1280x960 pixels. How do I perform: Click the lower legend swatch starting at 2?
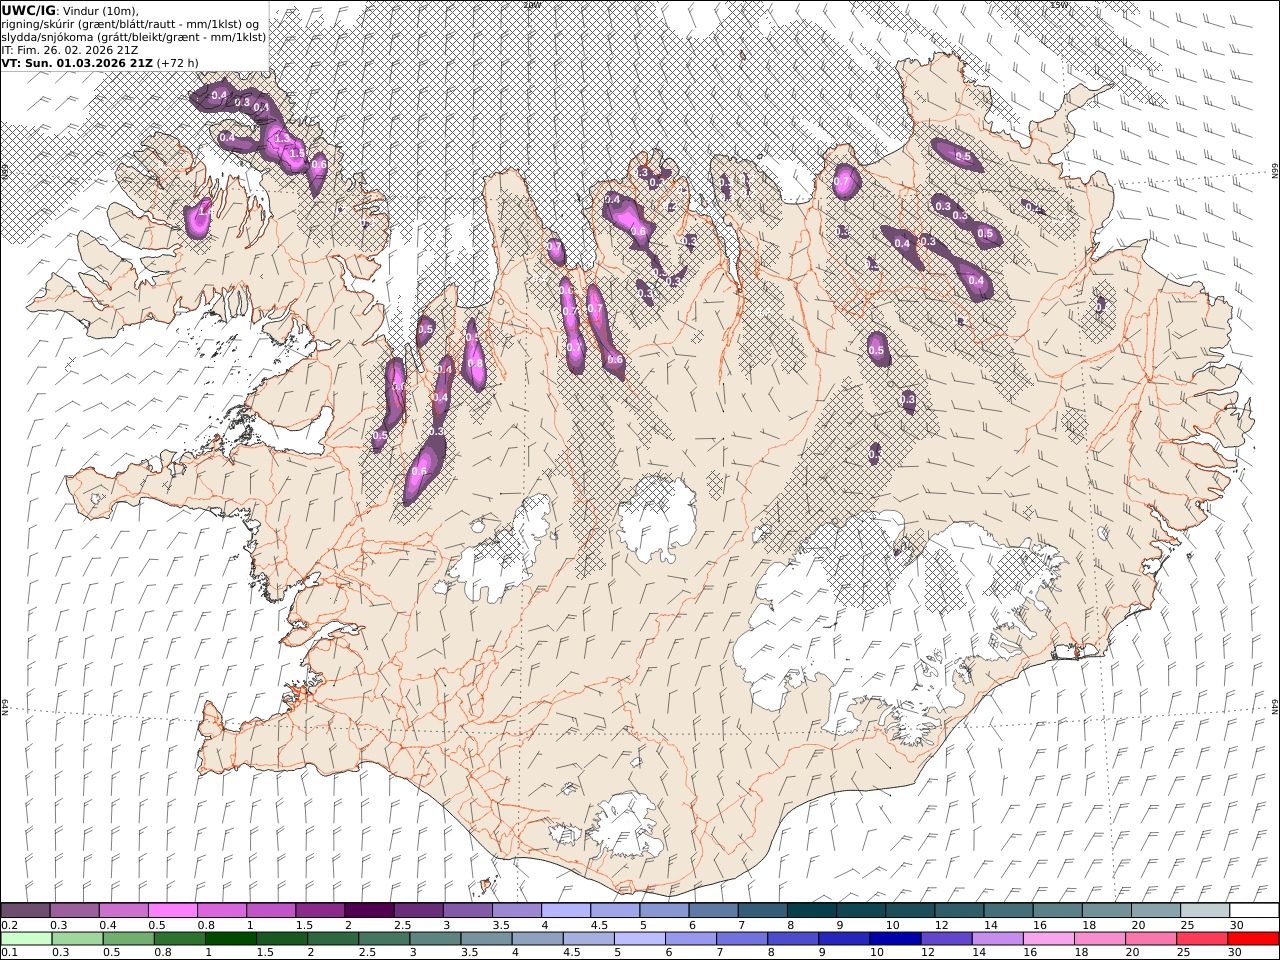[332, 938]
